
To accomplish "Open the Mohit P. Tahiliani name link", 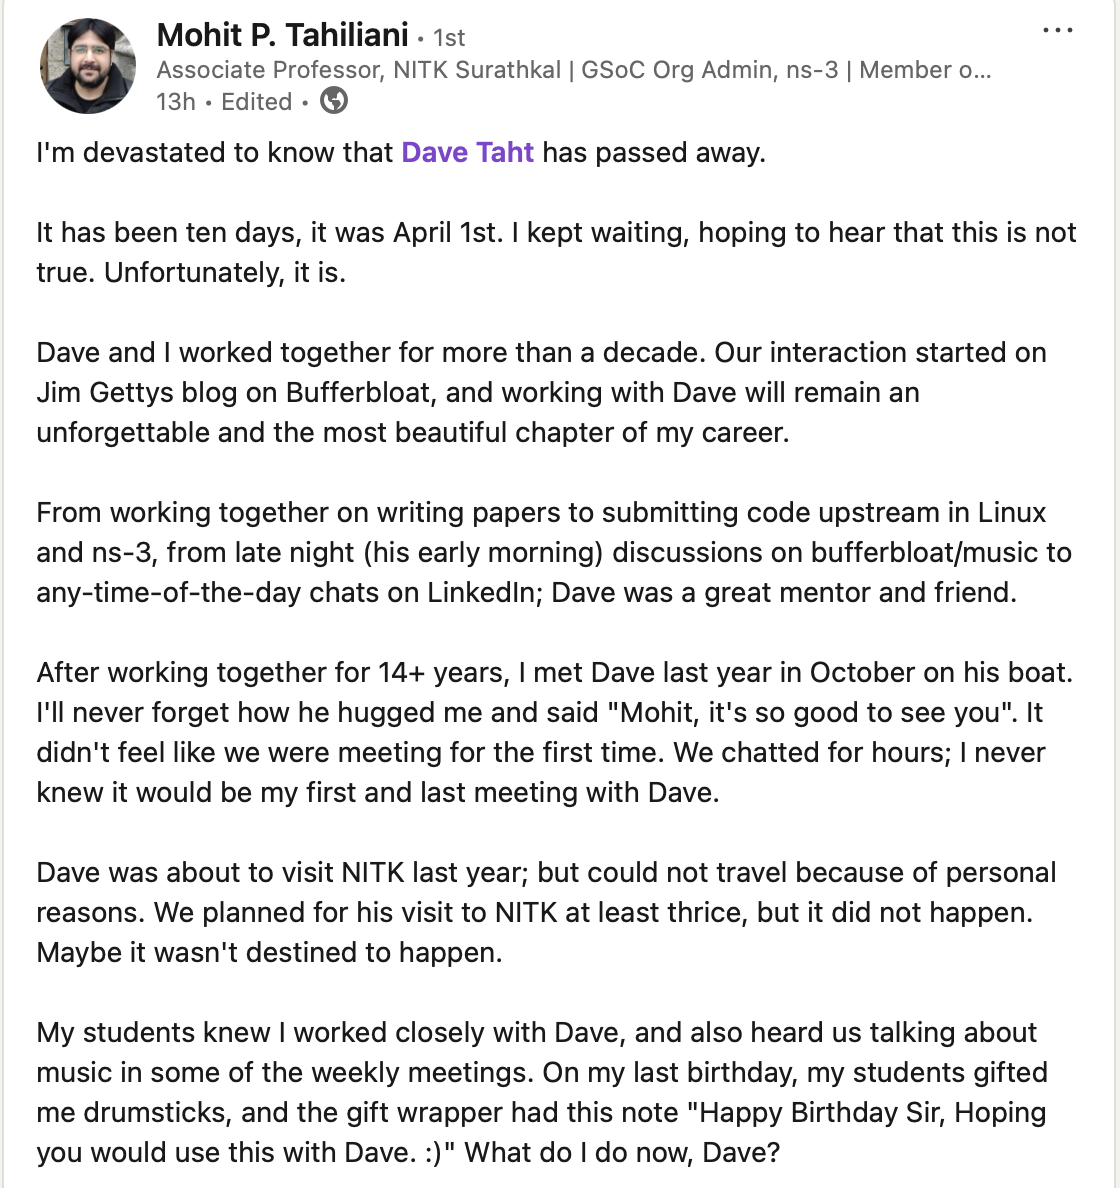I will [283, 35].
